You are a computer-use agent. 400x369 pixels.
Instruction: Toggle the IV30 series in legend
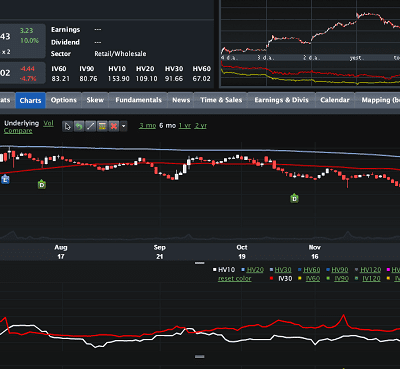pyautogui.click(x=285, y=279)
